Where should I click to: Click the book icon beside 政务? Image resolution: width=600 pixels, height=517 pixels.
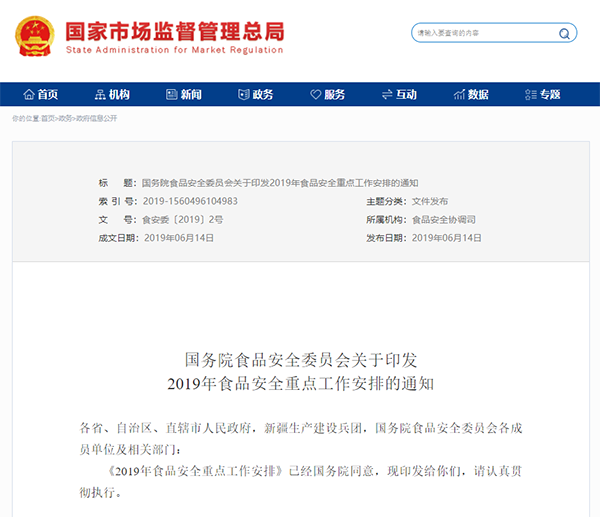click(244, 94)
